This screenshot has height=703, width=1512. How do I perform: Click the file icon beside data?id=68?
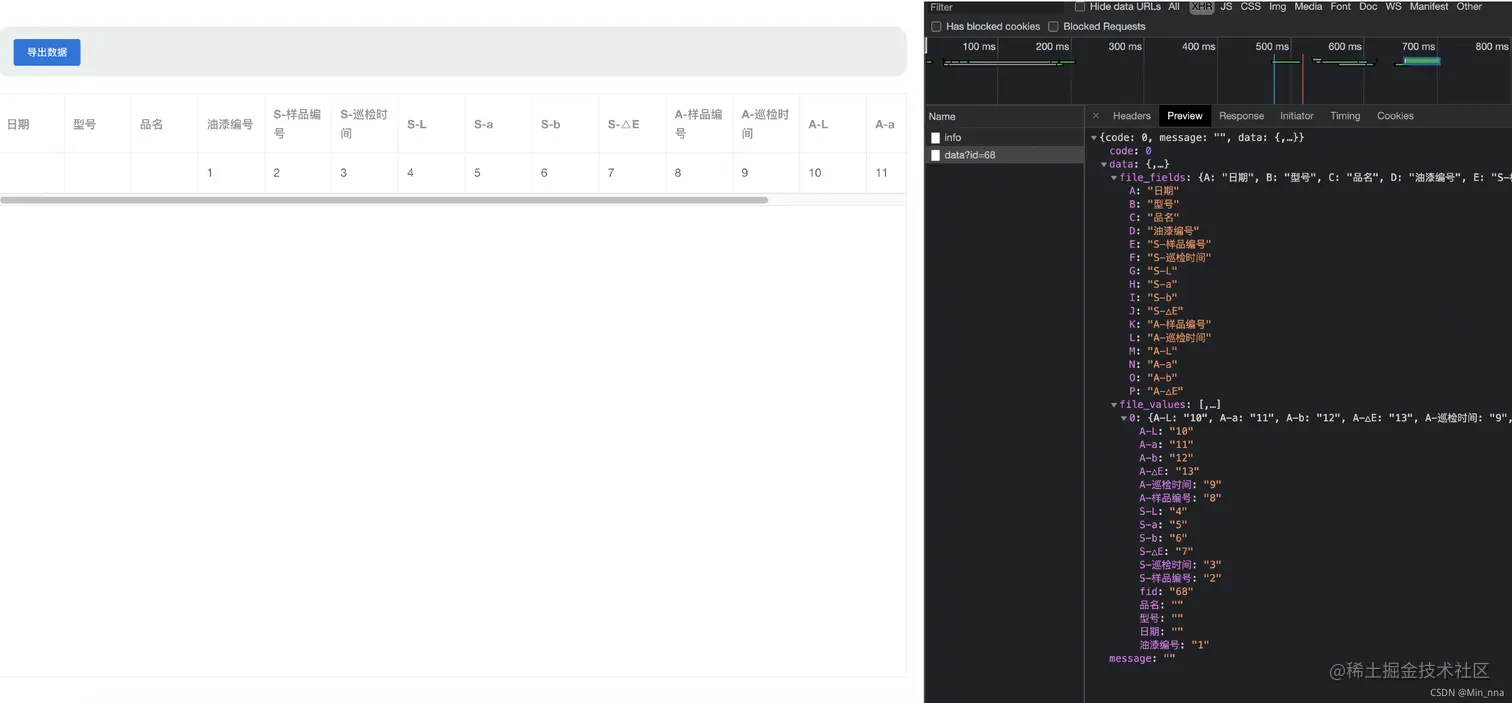(x=936, y=155)
